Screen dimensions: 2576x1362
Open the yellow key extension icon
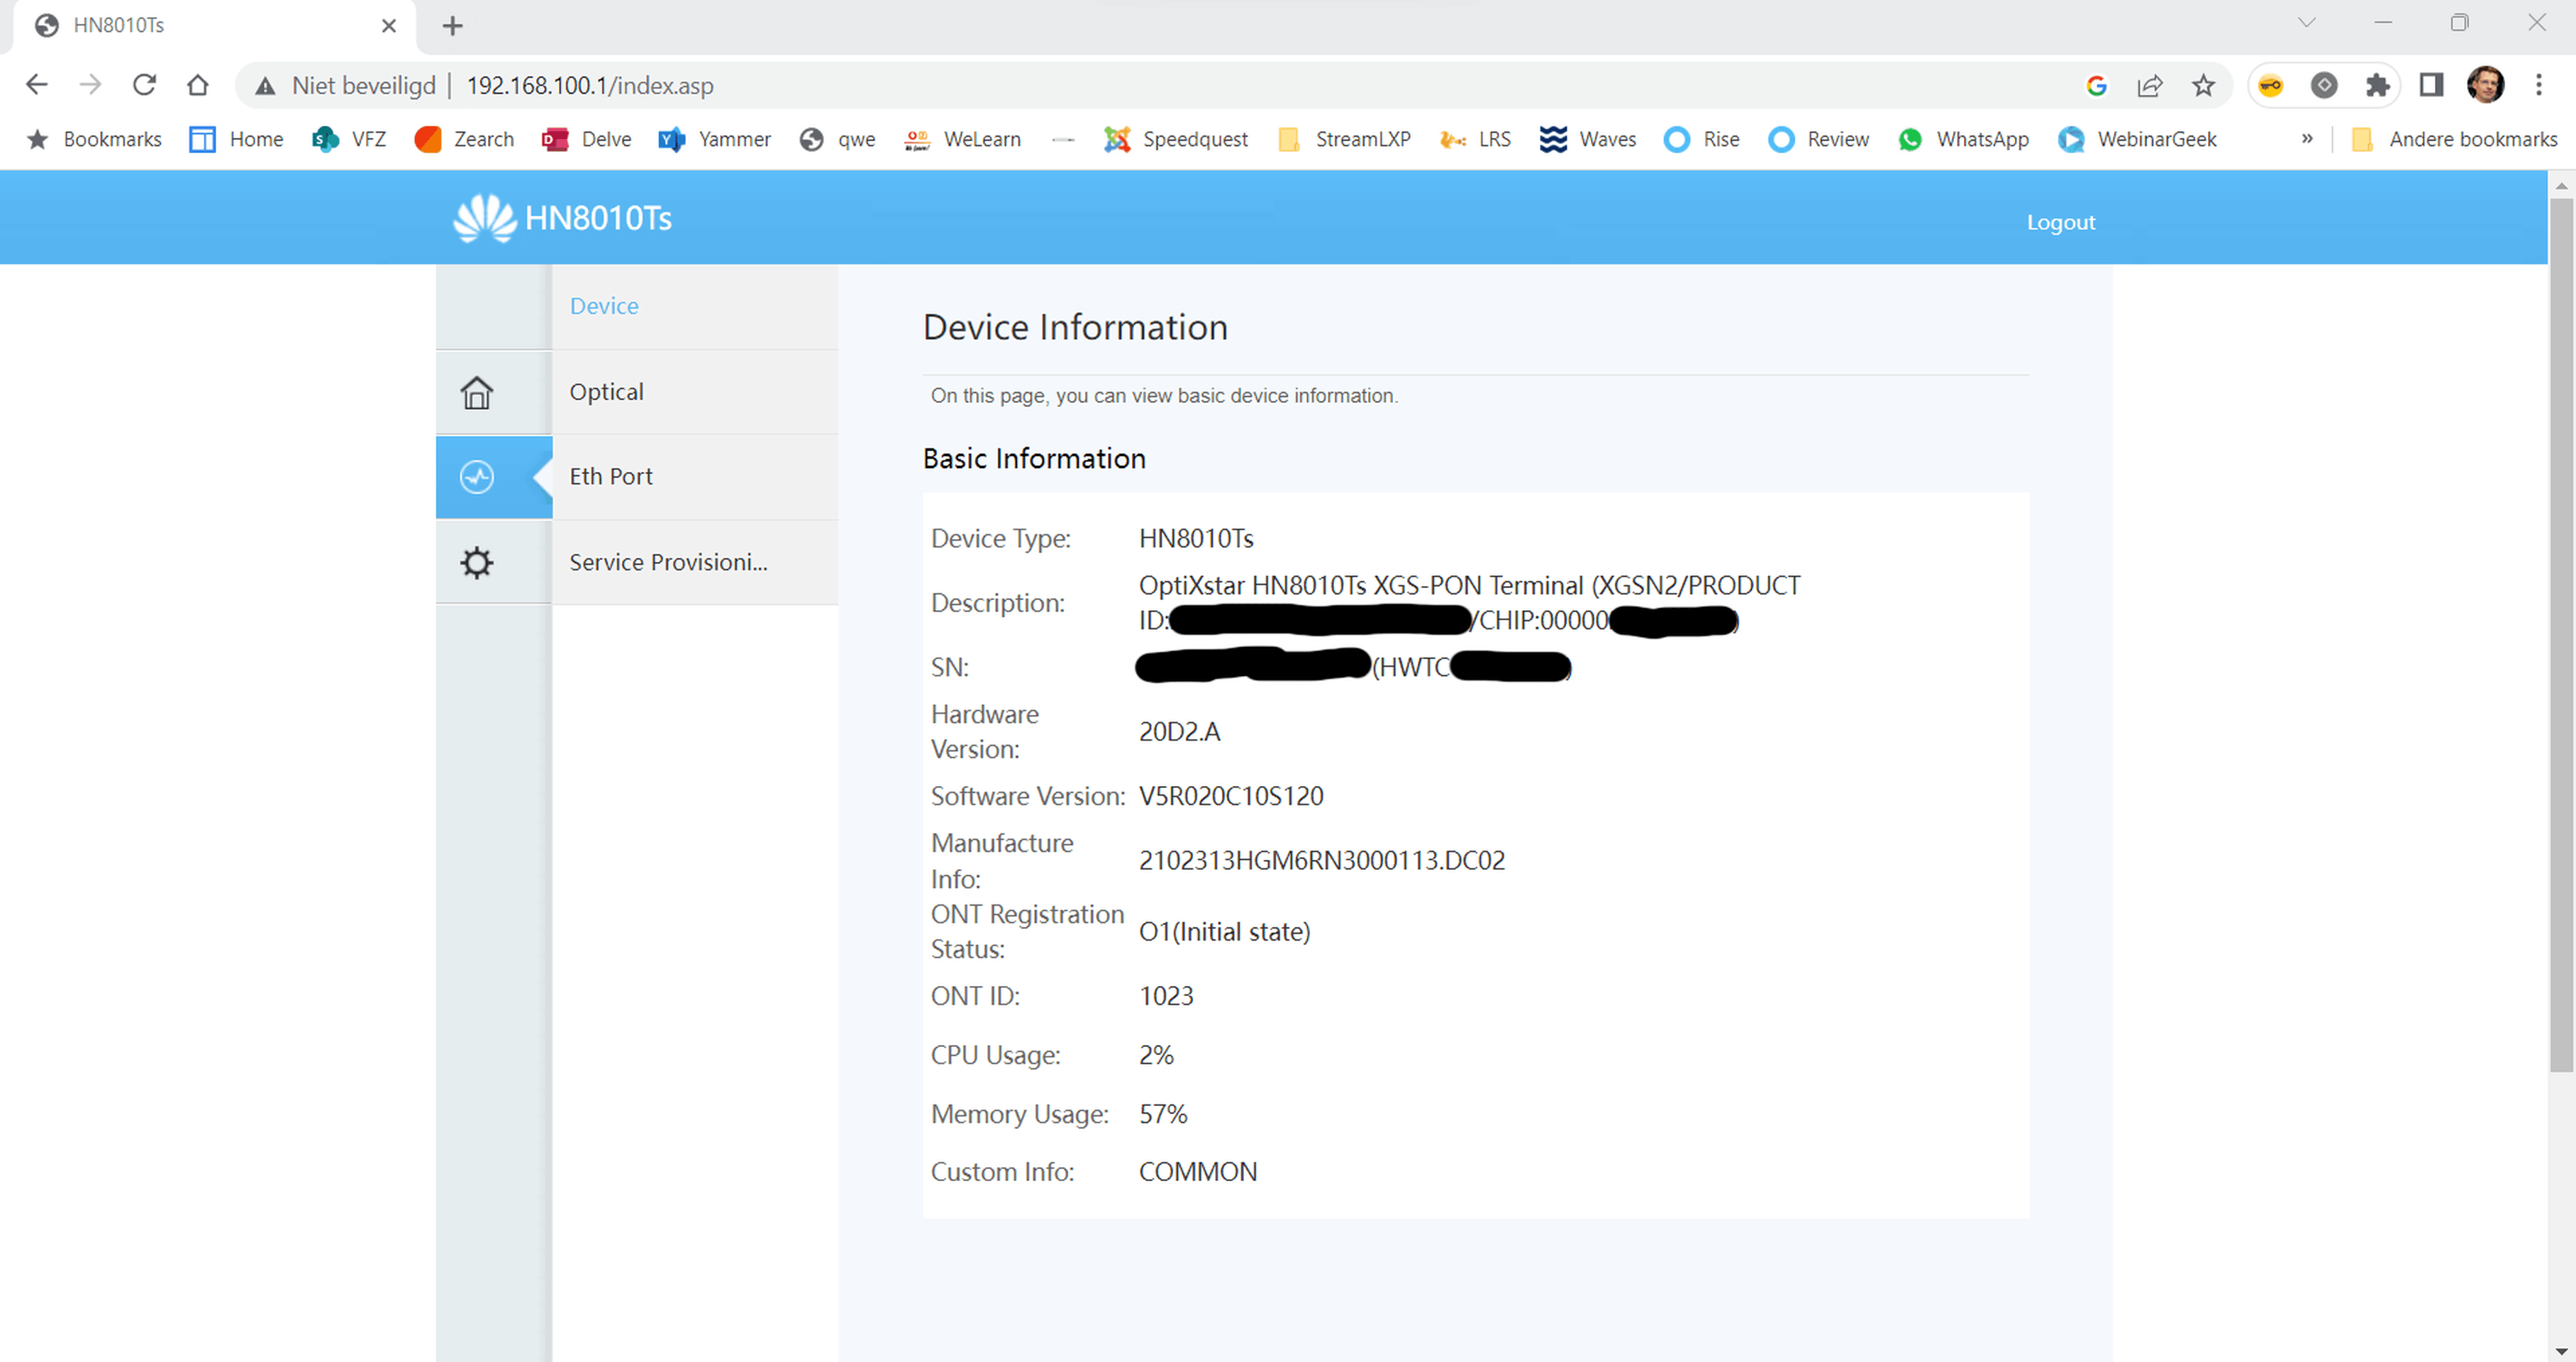pos(2271,86)
